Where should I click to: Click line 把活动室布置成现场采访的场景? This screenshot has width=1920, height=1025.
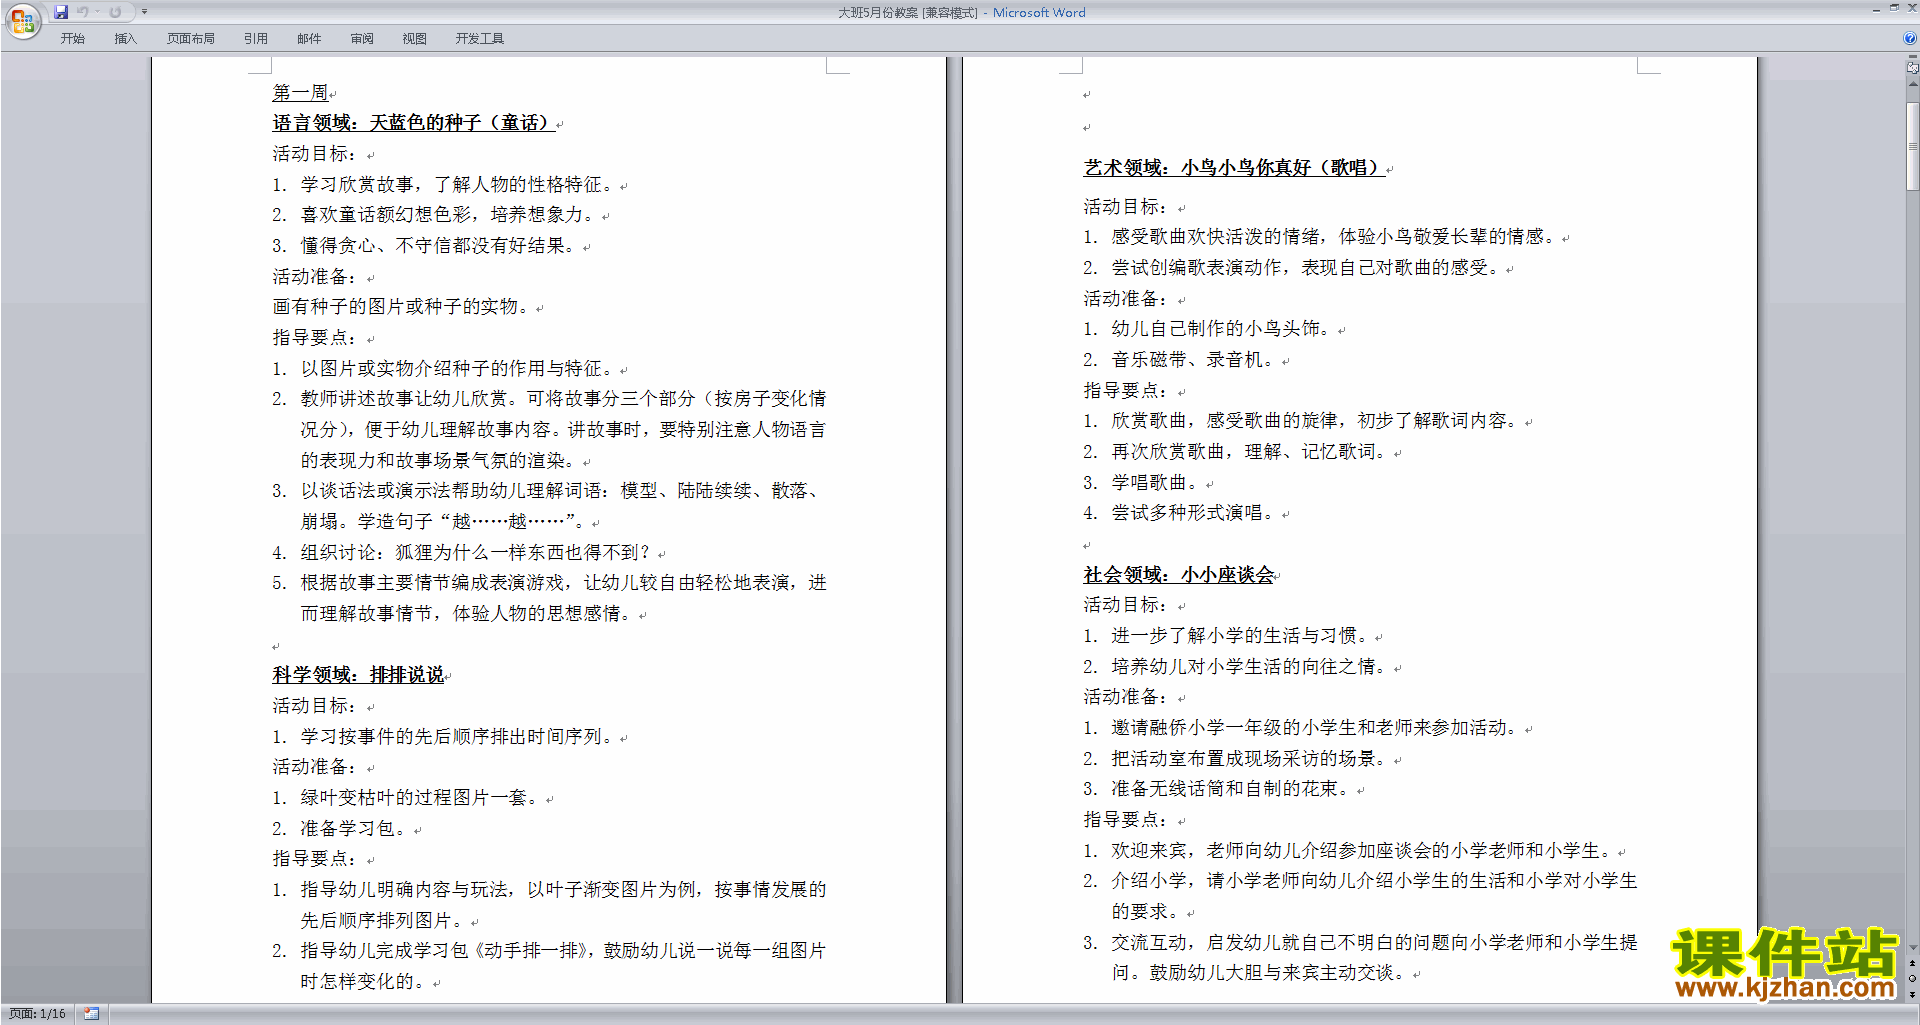[x=1249, y=759]
